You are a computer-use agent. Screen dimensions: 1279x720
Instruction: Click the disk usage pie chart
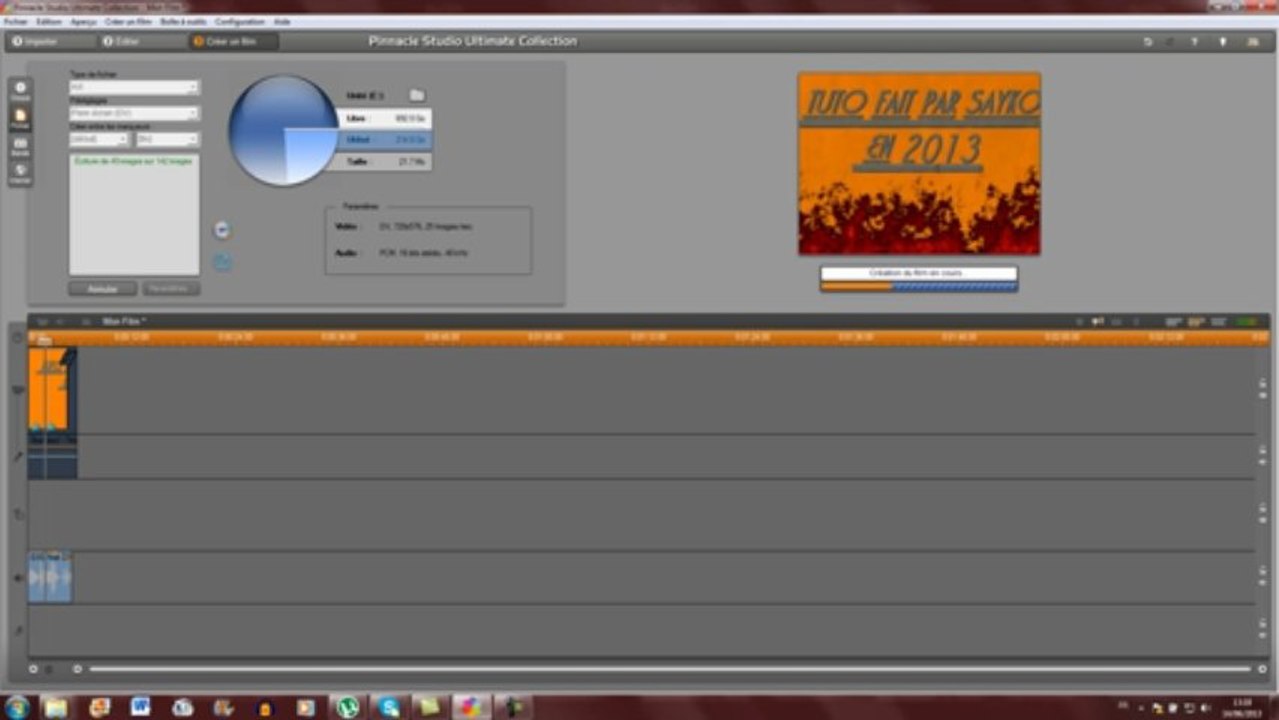click(x=283, y=130)
